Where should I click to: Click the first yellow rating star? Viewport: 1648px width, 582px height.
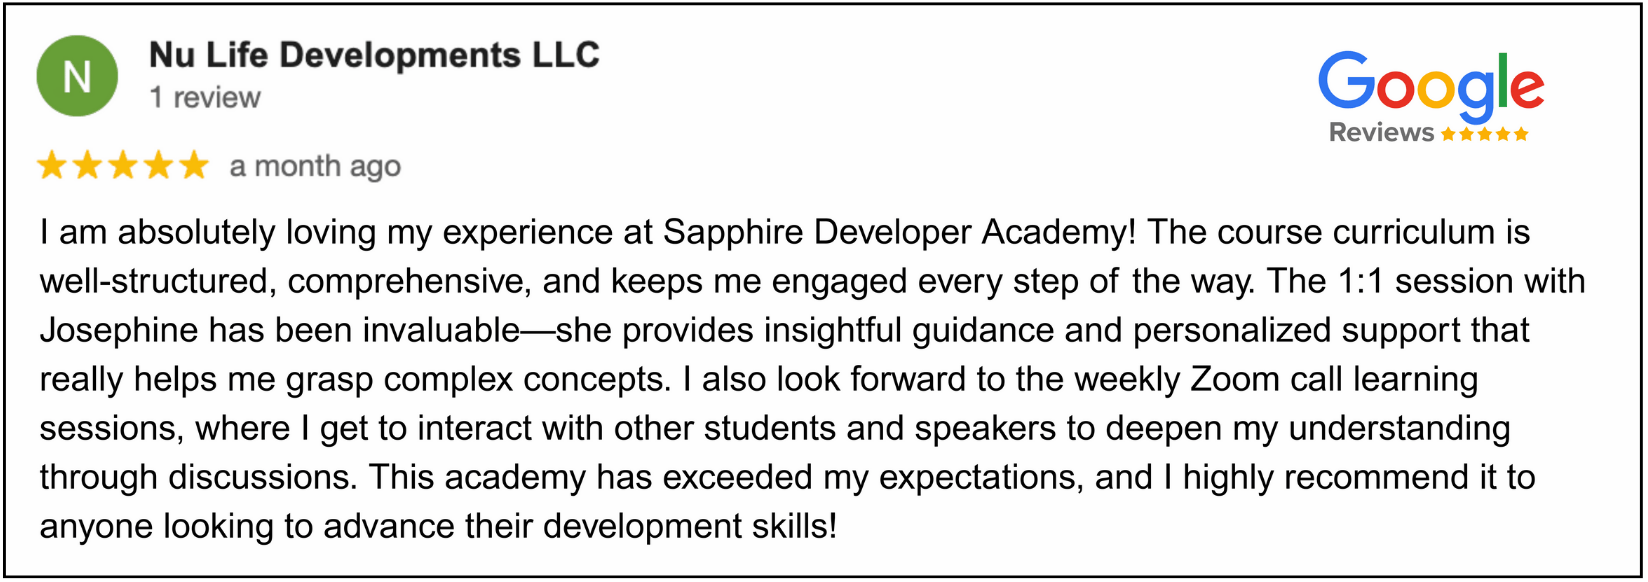point(52,165)
